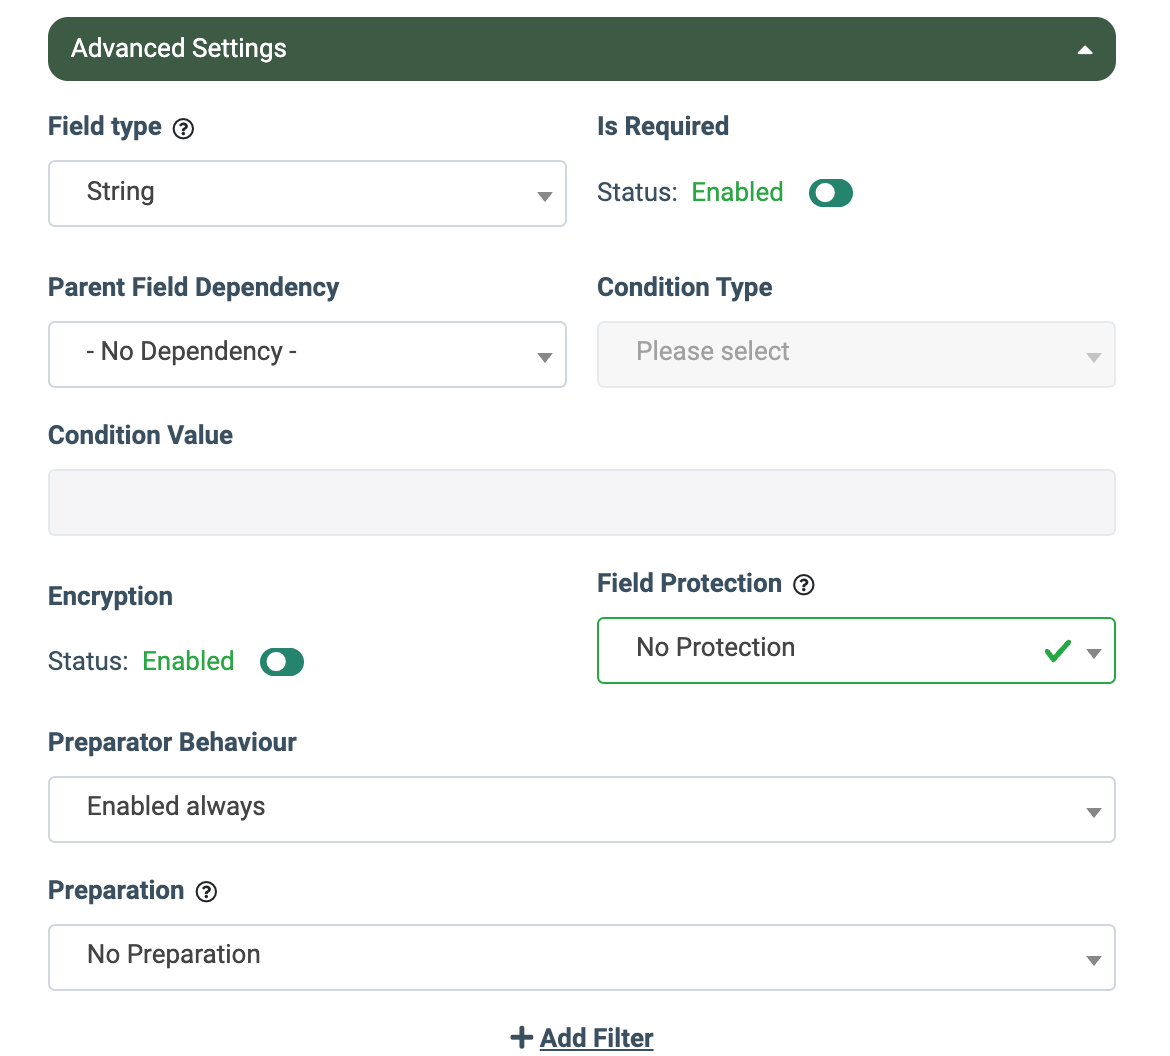Click the Enabled status text under Is Required

[737, 193]
